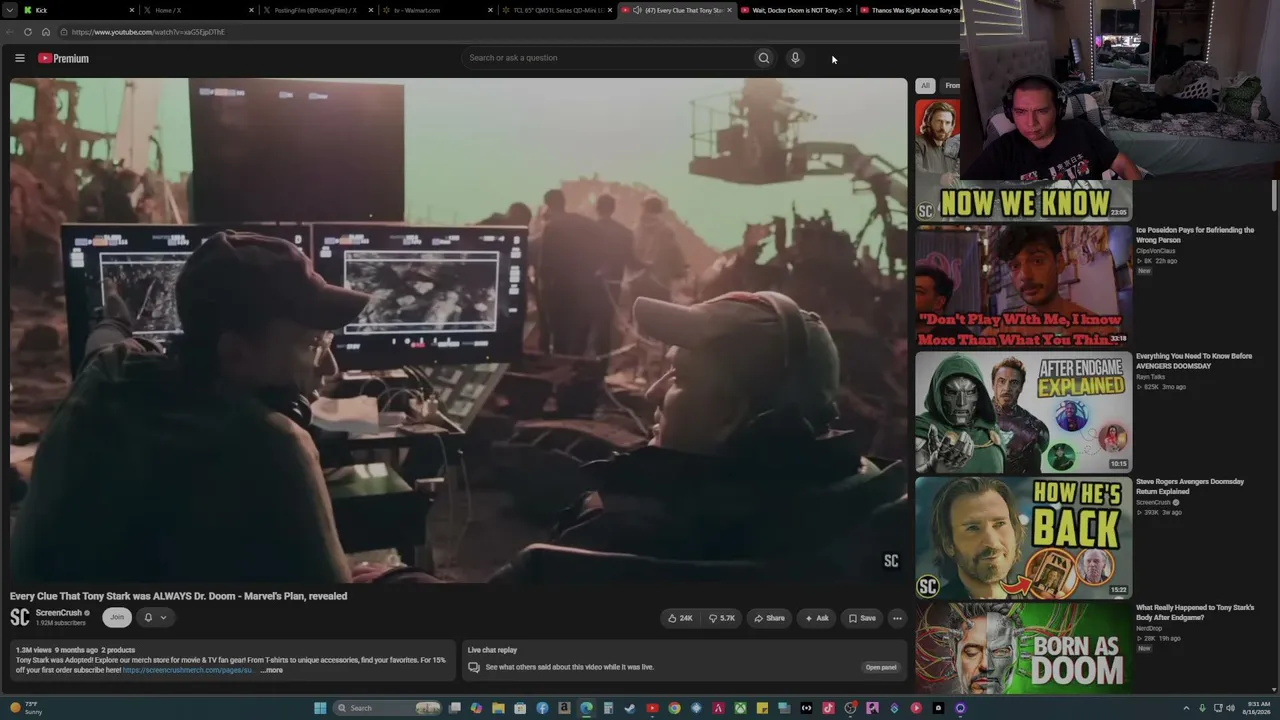Open 'Everything You Need To Know Before' title
Screen dimensions: 1280x720
1194,361
